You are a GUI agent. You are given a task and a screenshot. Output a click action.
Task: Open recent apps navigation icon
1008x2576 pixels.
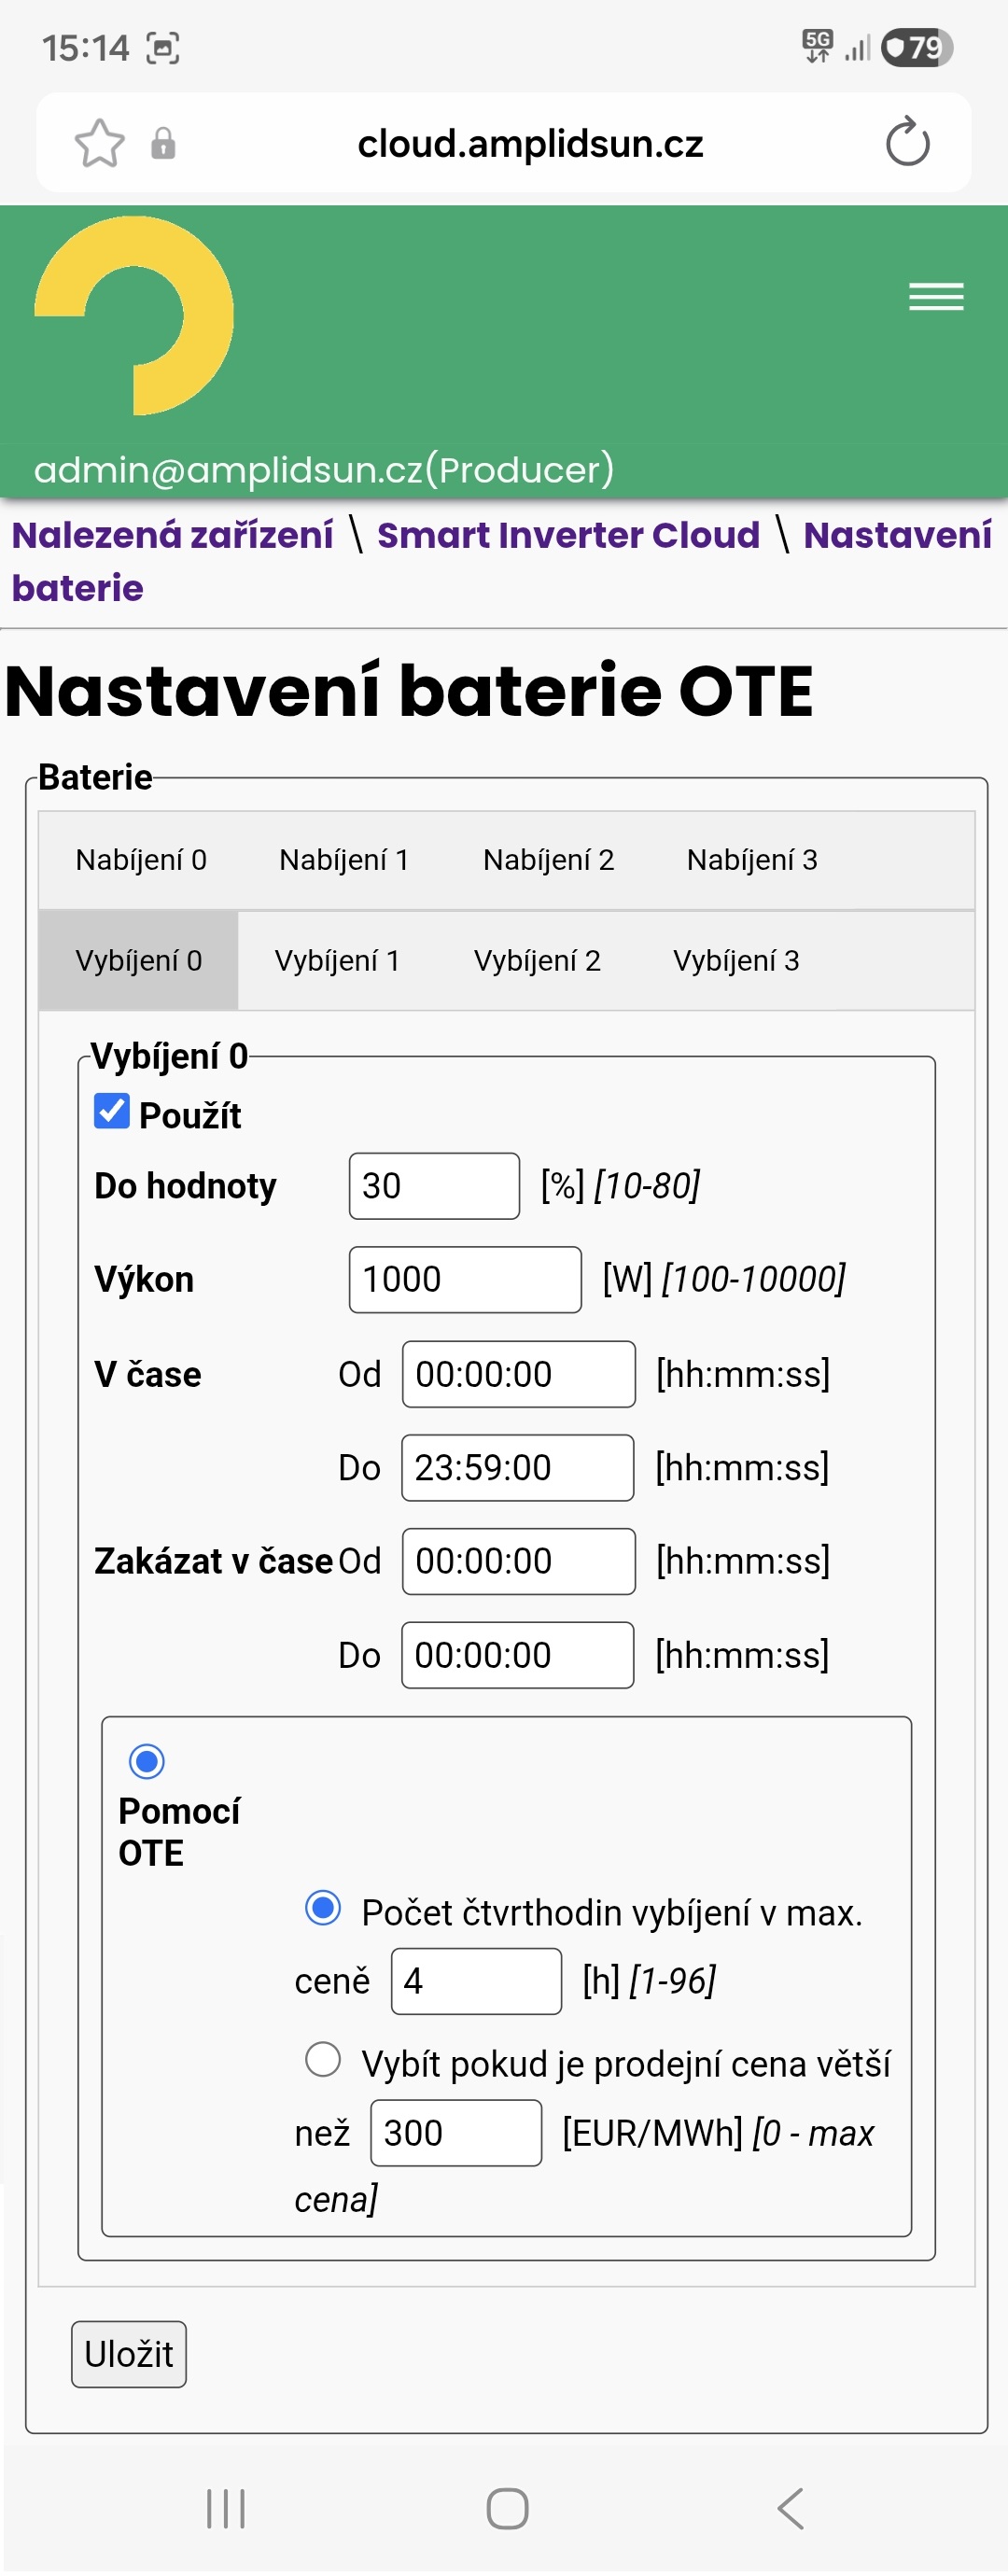tap(225, 2509)
